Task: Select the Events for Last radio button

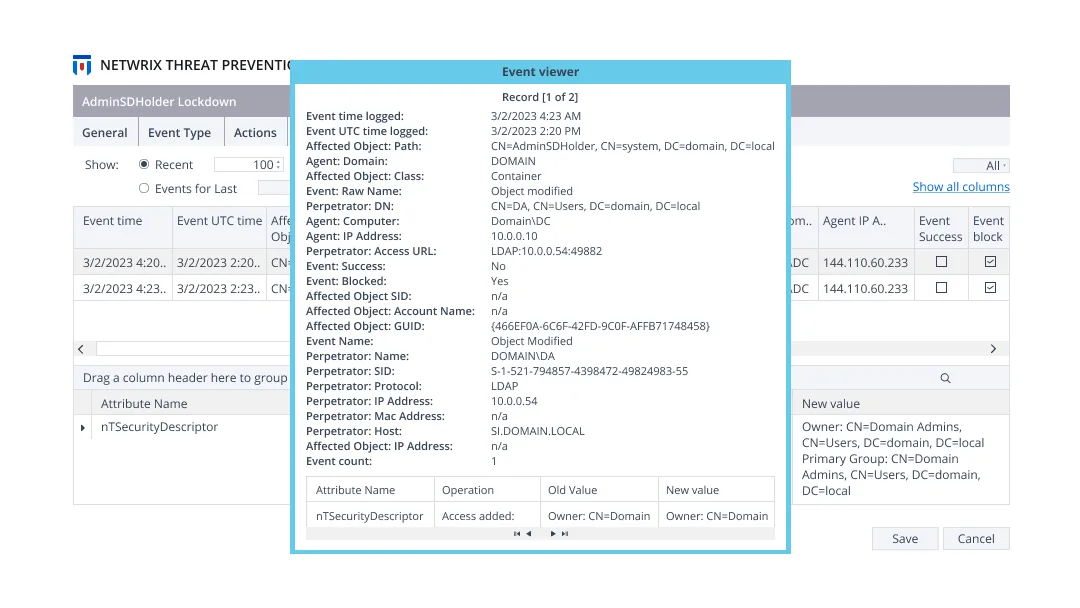Action: pos(144,188)
